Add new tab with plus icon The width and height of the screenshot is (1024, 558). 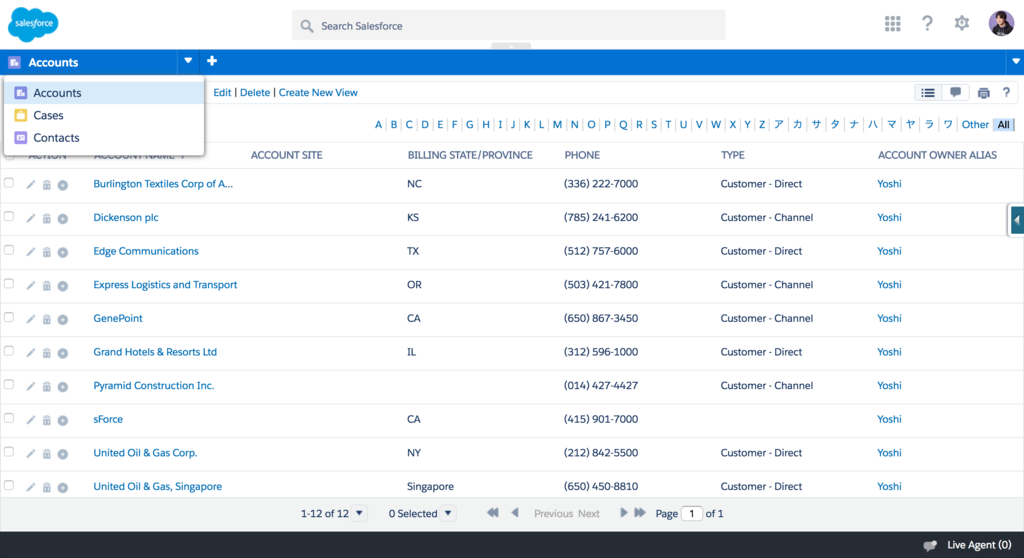click(212, 61)
